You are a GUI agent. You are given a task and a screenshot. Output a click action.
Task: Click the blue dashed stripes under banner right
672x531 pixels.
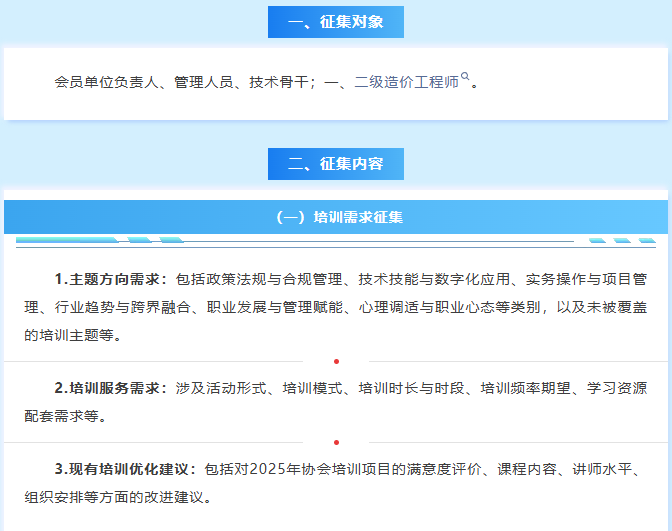(621, 240)
